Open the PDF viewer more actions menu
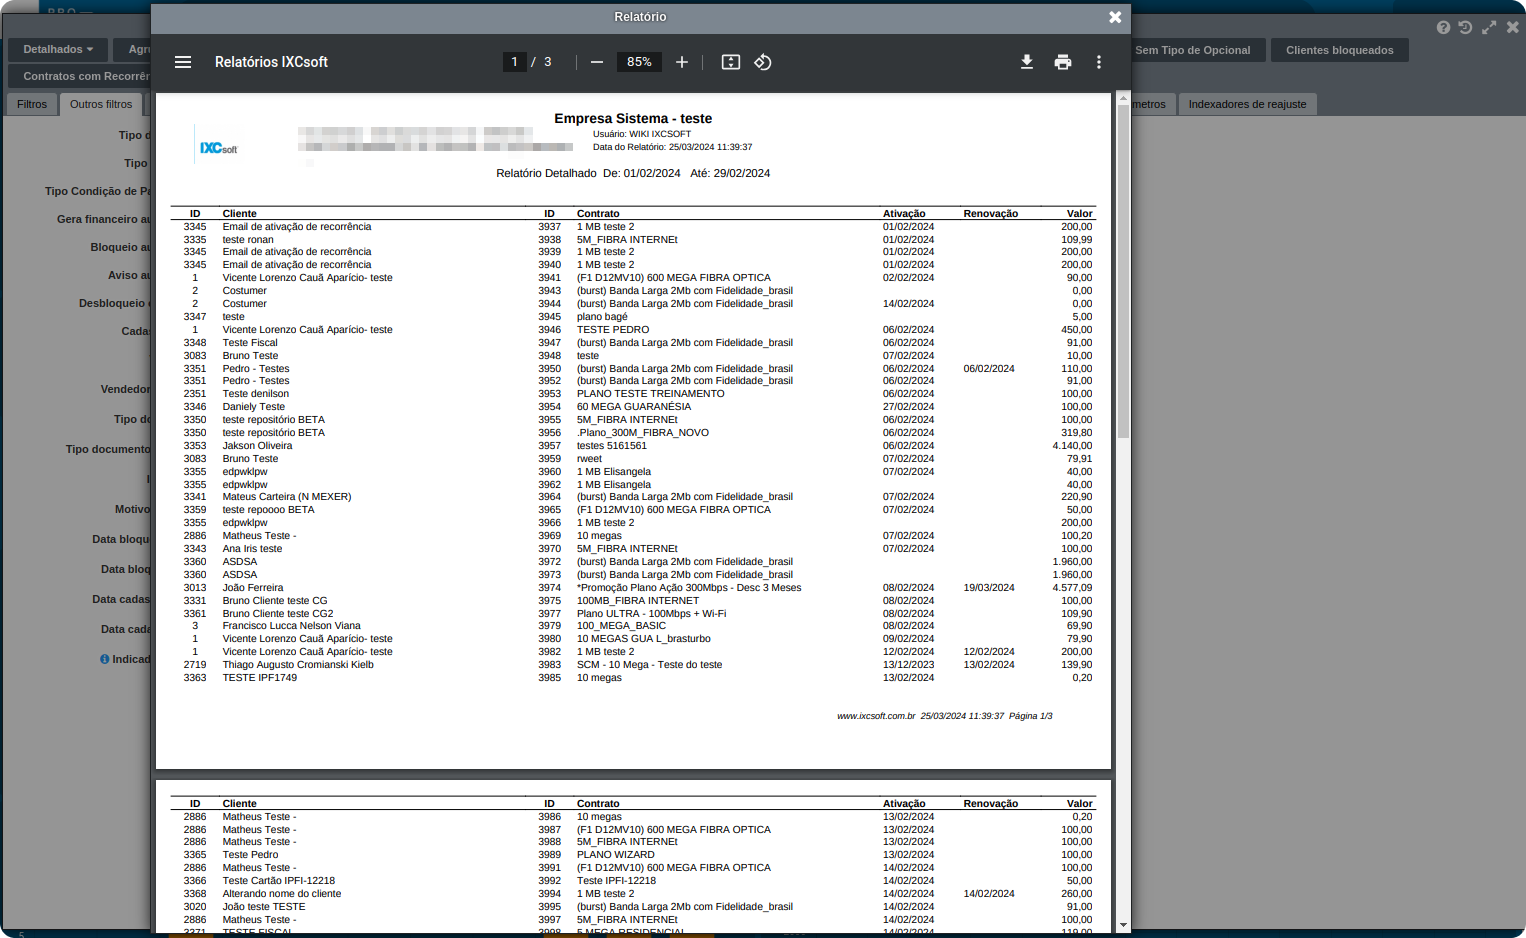1526x938 pixels. click(1099, 62)
